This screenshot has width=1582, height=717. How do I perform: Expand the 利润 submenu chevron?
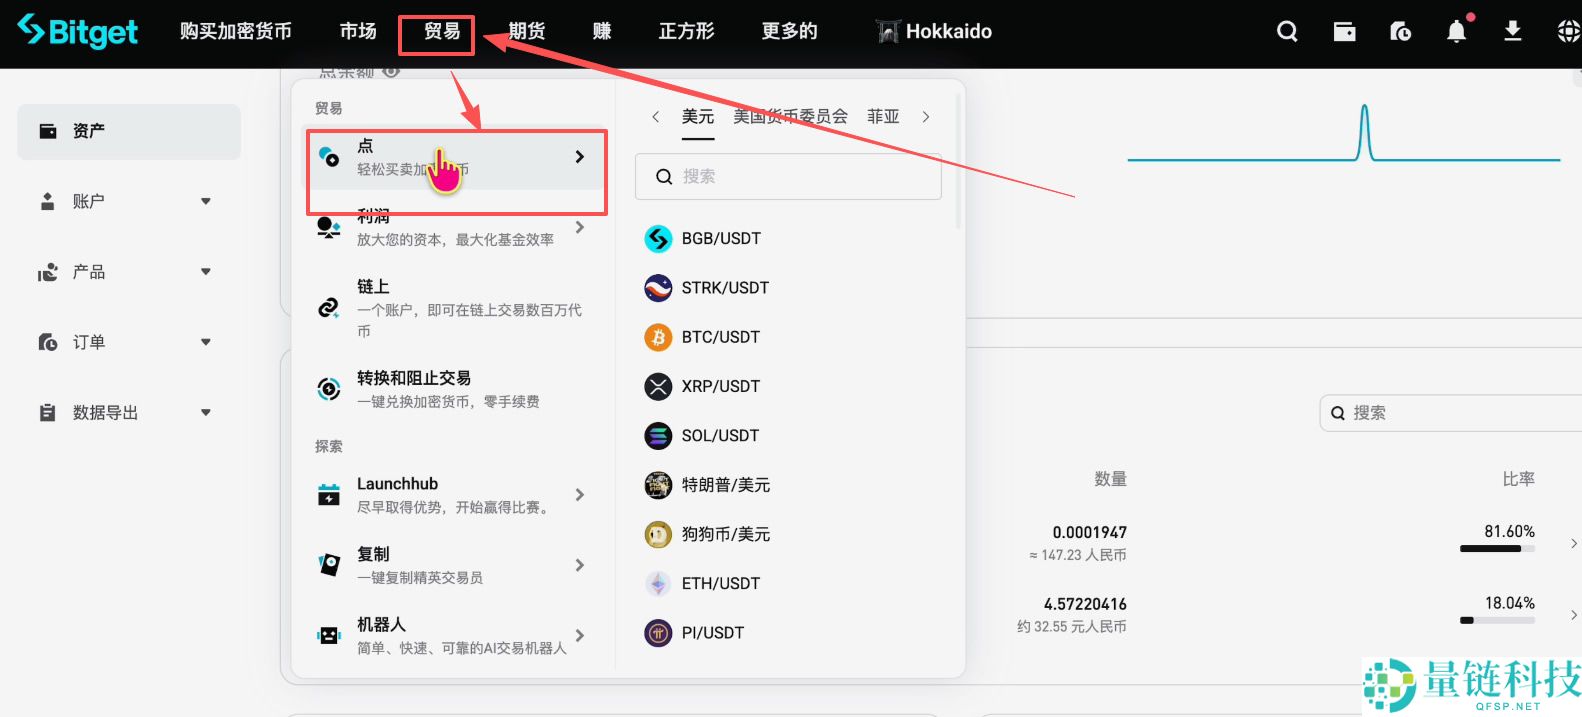coord(580,228)
